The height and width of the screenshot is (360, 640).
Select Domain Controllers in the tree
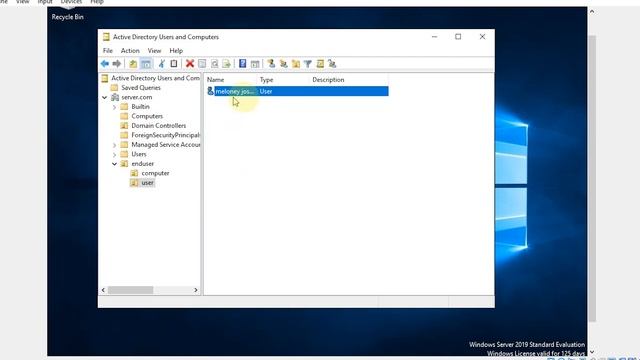159,126
